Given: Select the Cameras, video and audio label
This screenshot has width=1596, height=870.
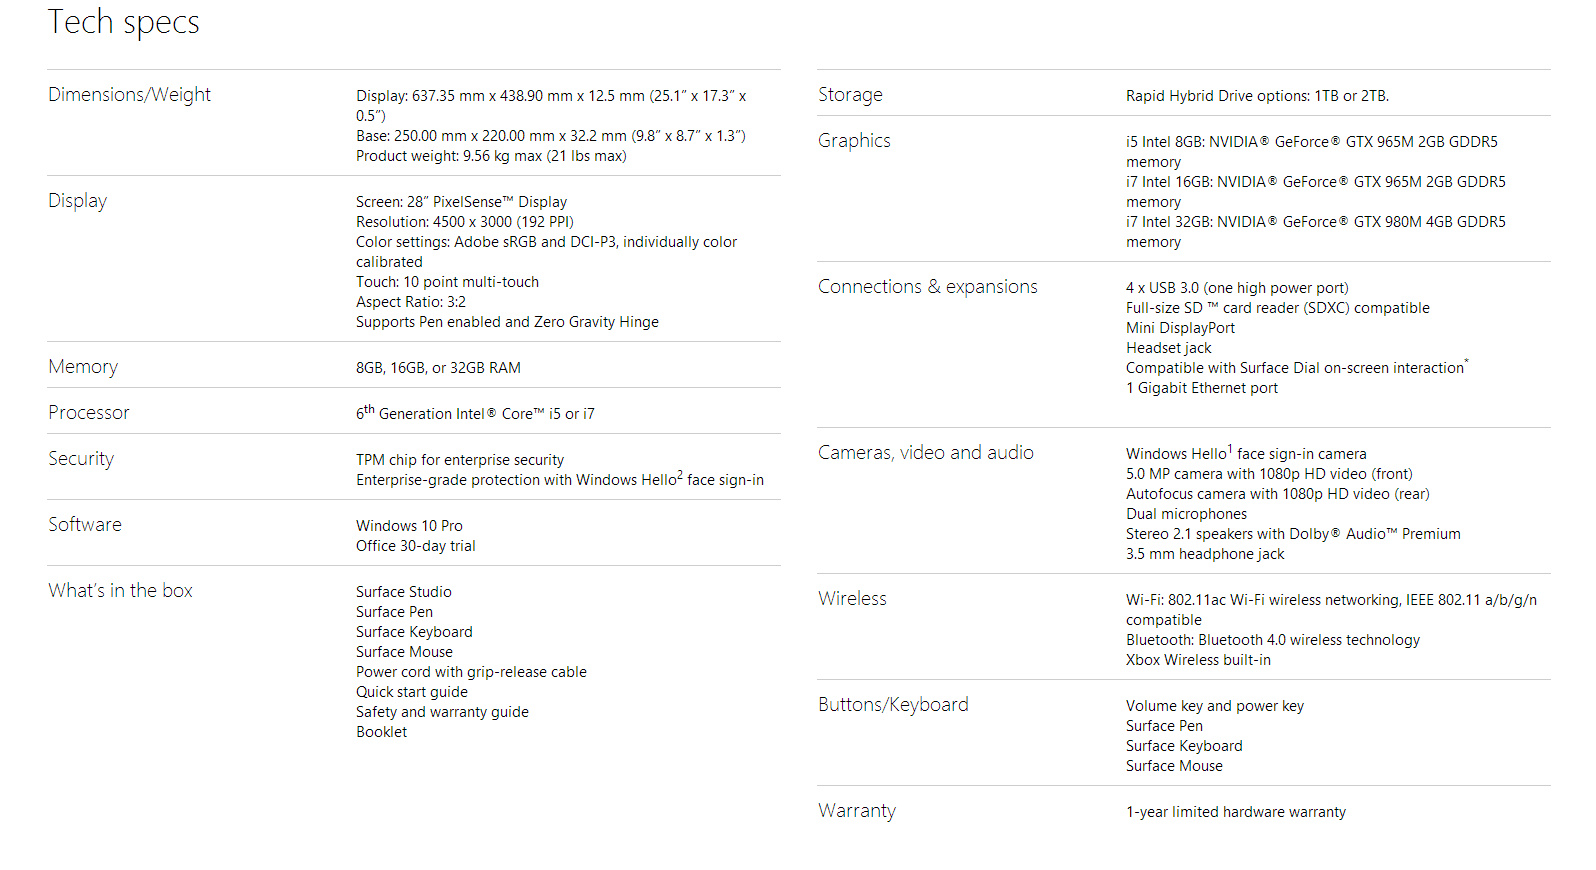Looking at the screenshot, I should coord(925,453).
